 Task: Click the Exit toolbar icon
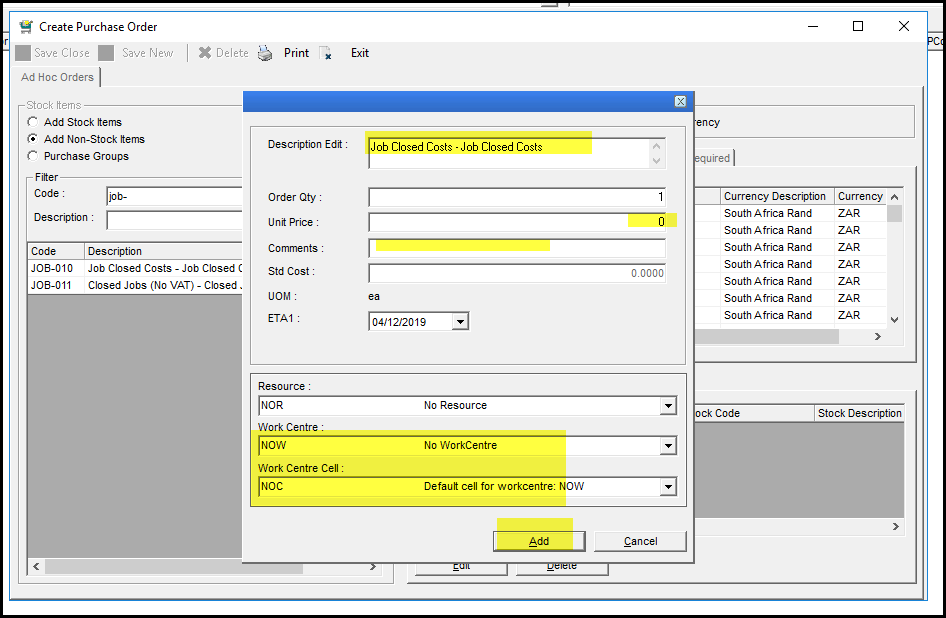click(326, 53)
